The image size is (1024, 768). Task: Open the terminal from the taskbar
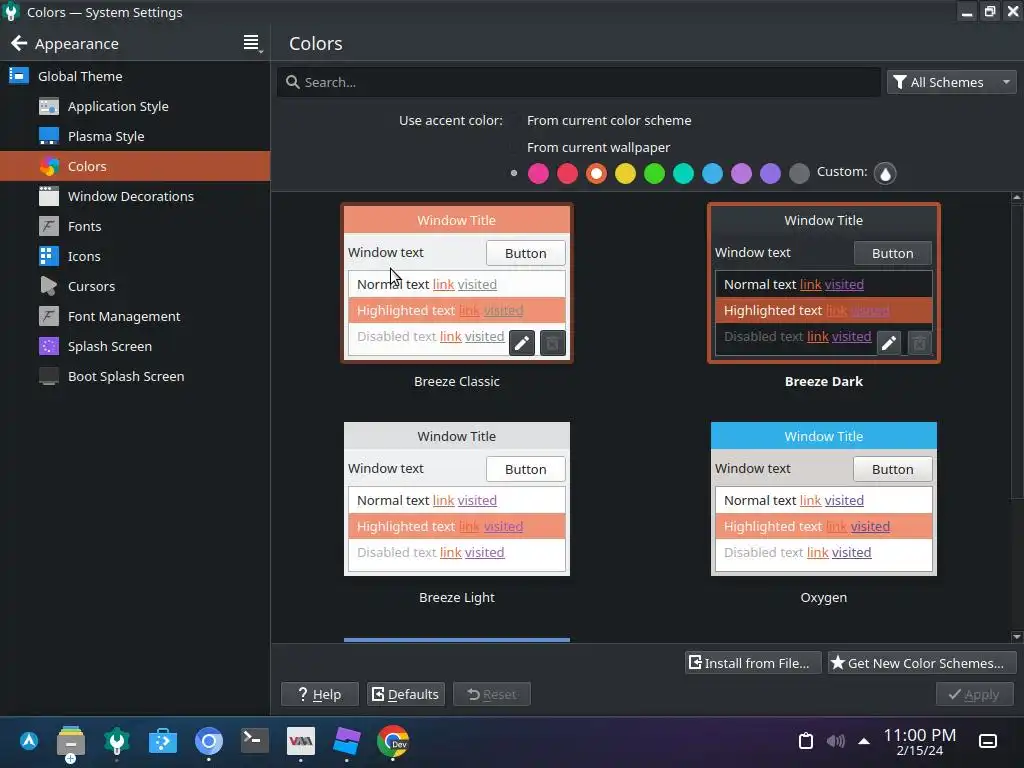pyautogui.click(x=254, y=741)
